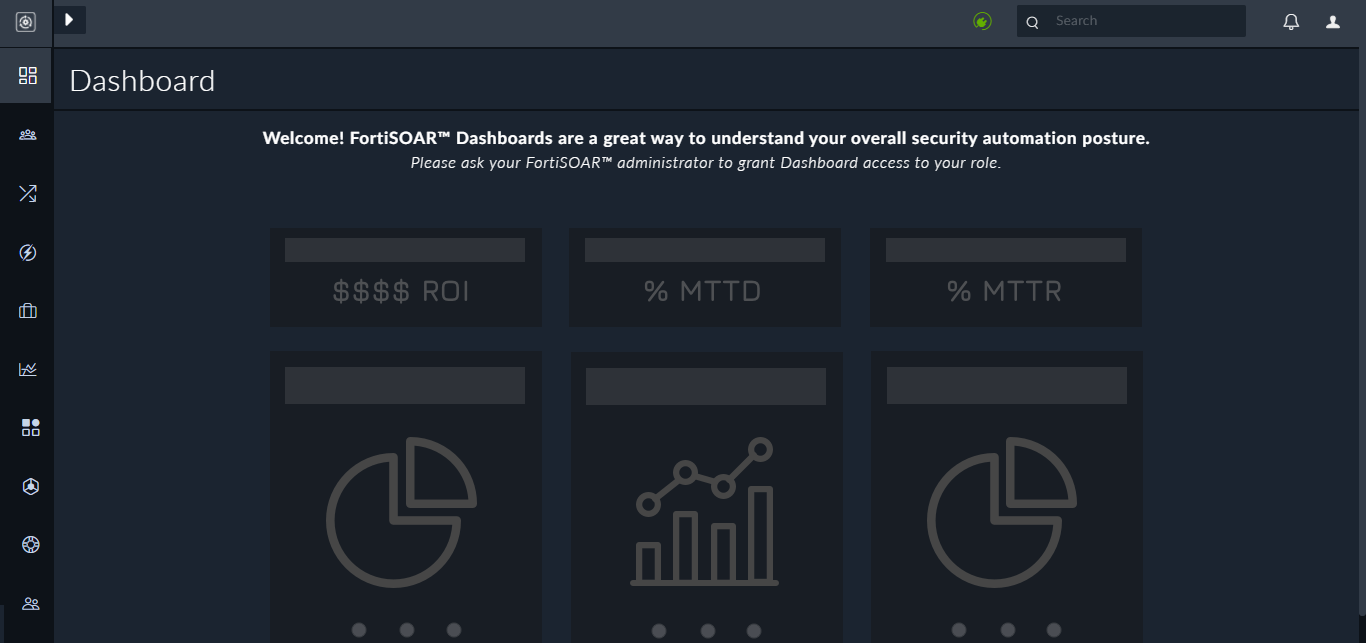Open the user profile dropdown

click(x=1332, y=20)
